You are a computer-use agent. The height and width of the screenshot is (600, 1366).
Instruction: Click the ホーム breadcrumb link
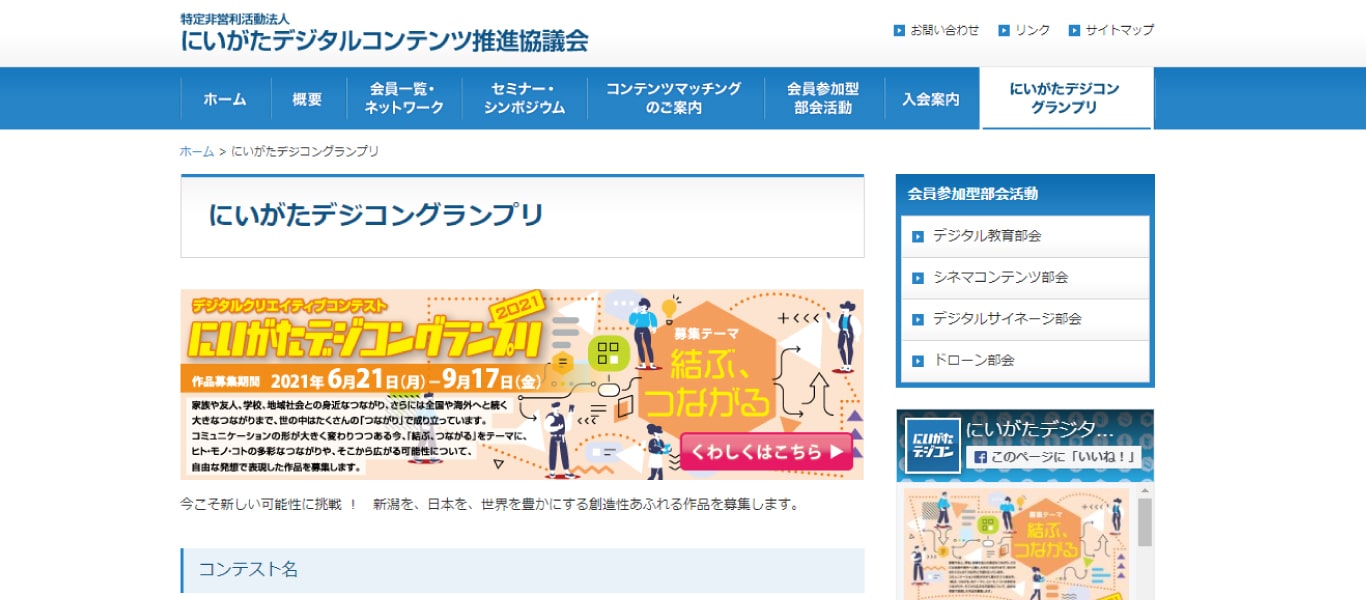pos(197,152)
